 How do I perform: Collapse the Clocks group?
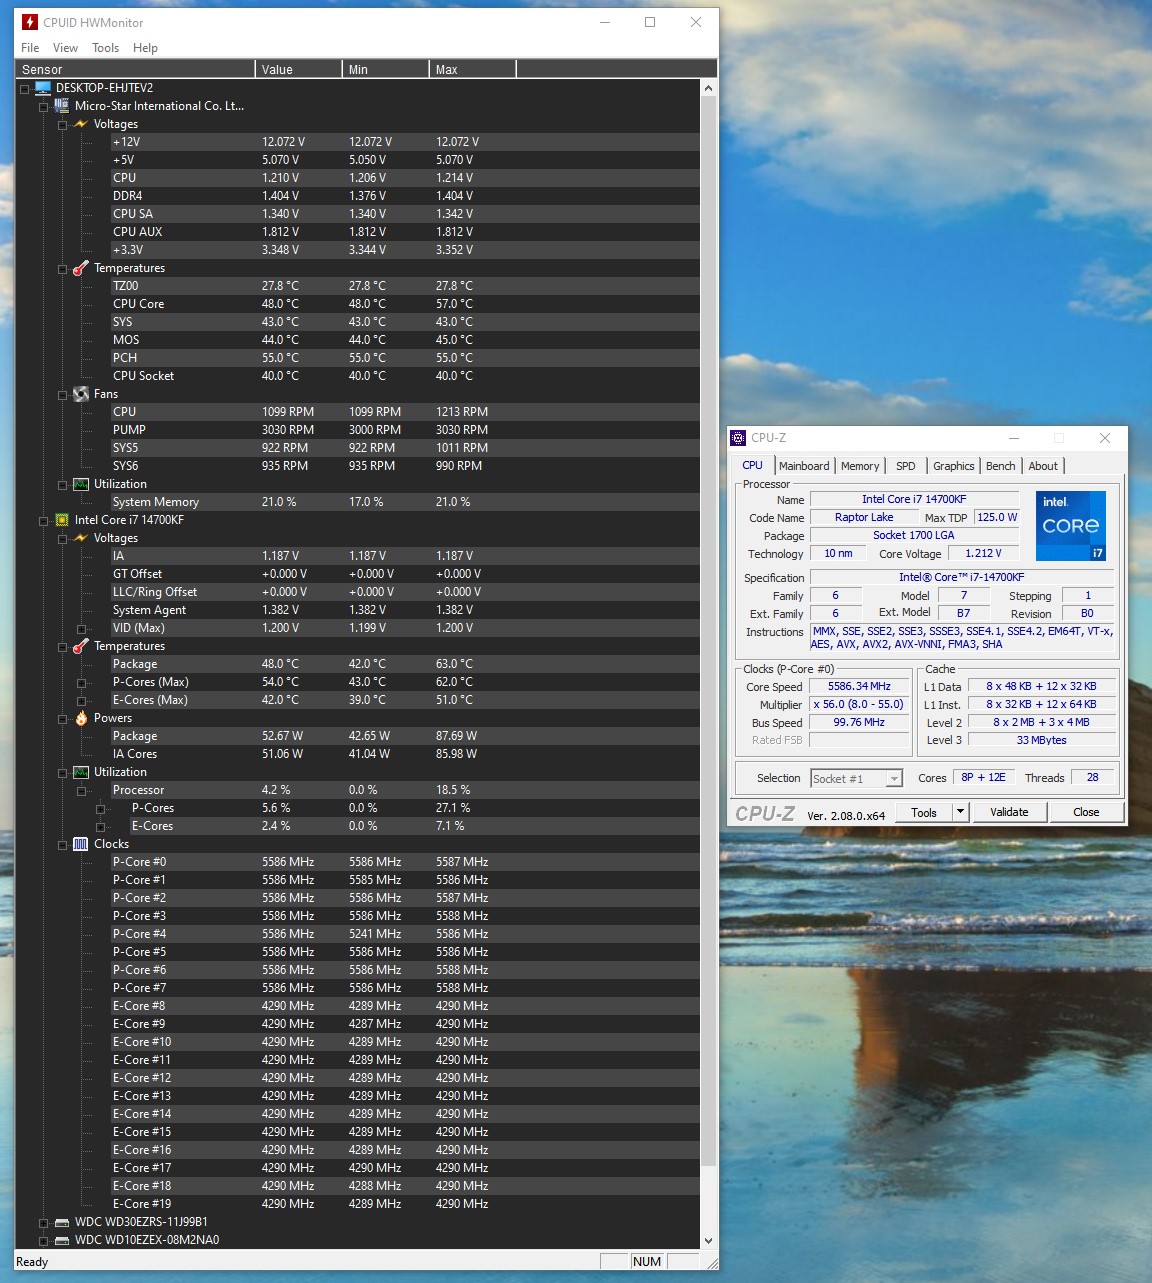pos(62,845)
